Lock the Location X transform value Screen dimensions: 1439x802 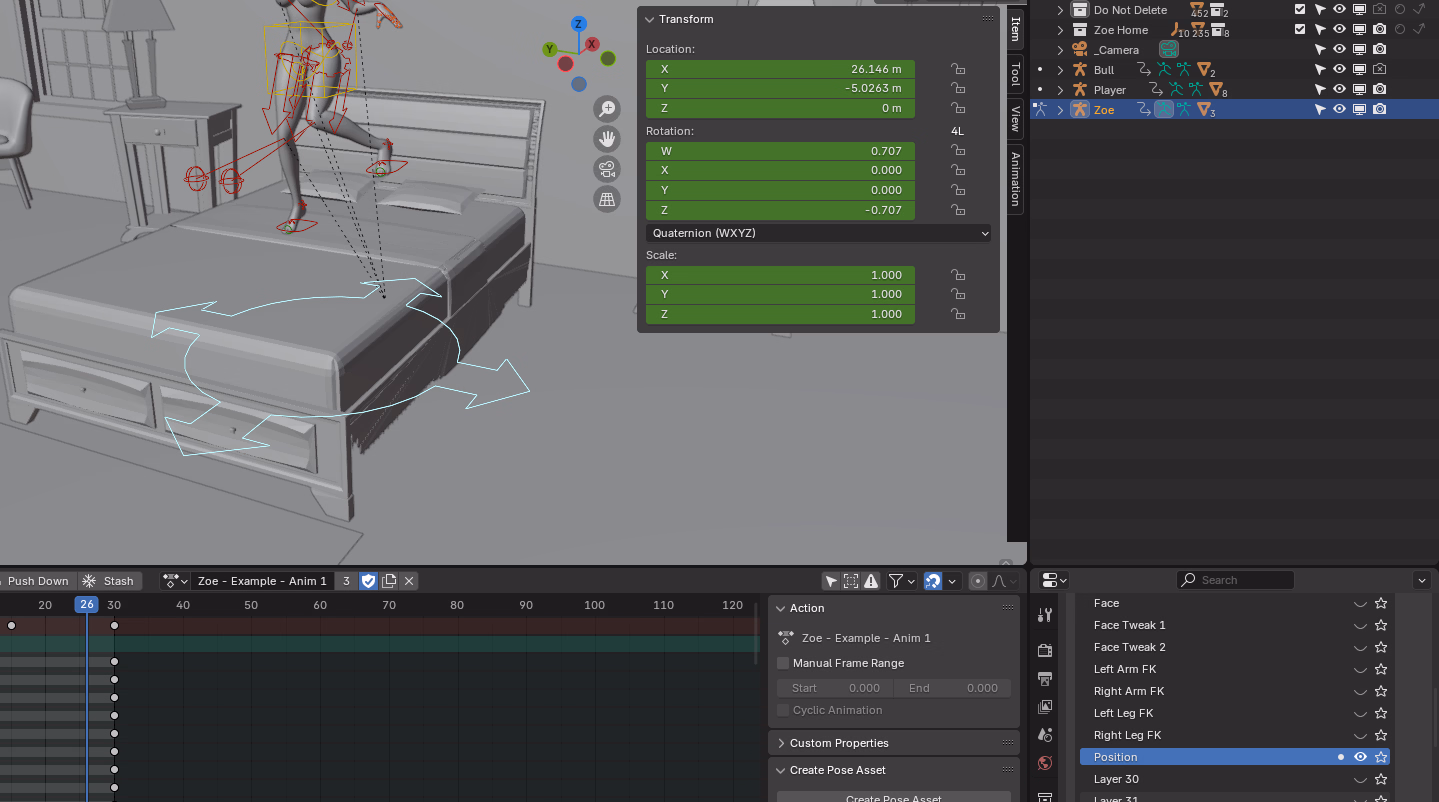point(957,69)
